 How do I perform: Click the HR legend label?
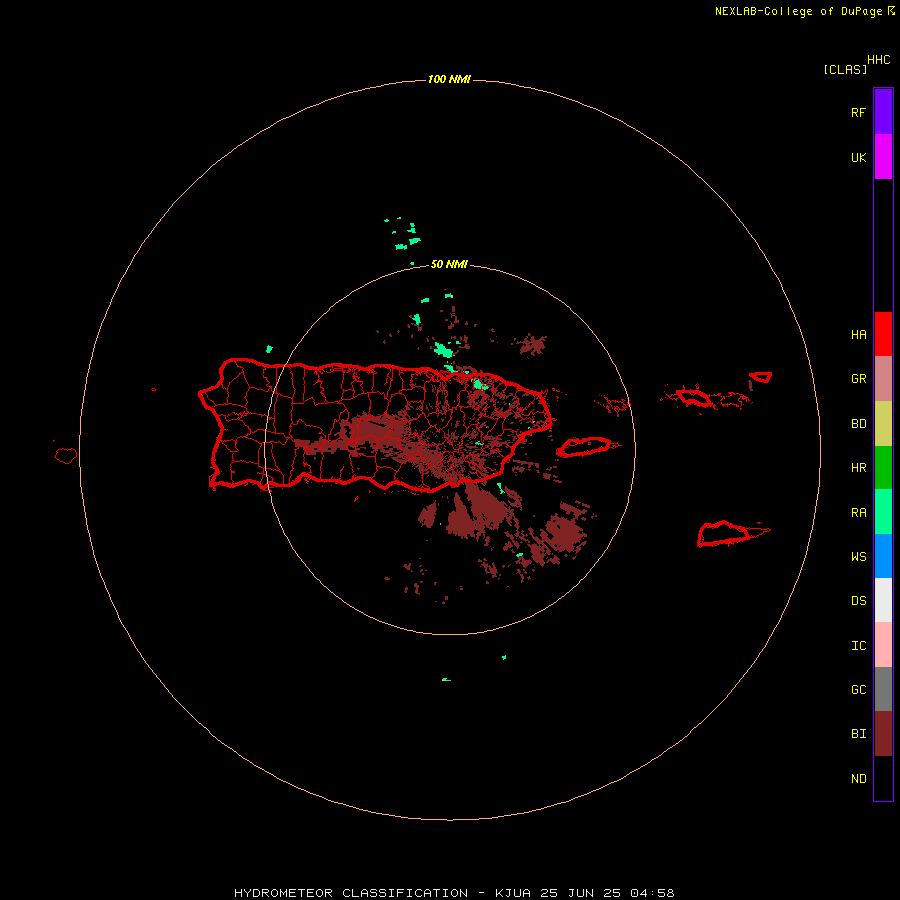click(858, 468)
